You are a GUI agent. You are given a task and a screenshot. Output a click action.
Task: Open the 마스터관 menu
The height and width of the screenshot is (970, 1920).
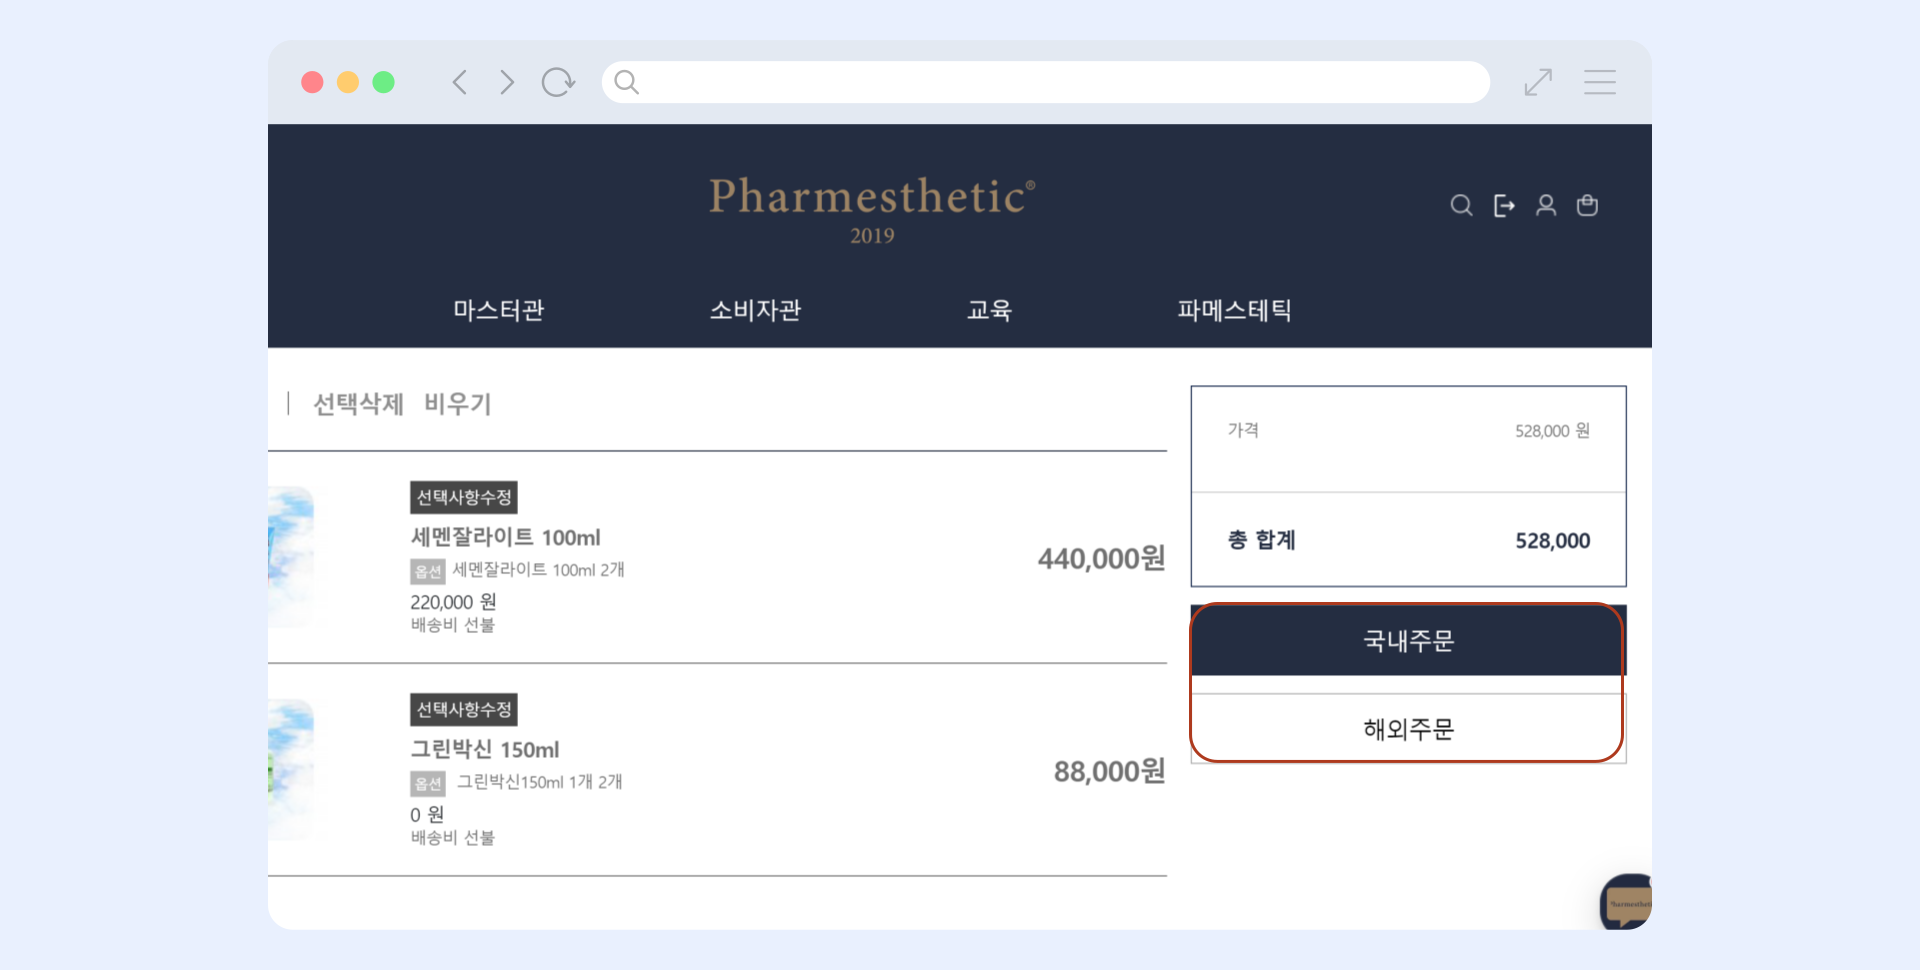tap(498, 310)
